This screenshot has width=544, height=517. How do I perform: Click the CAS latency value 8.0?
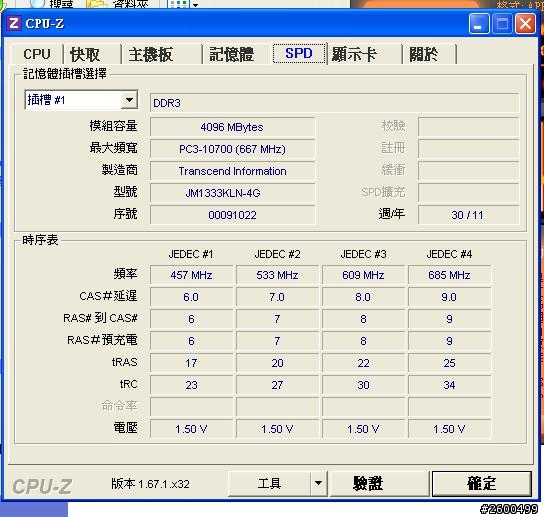[363, 297]
